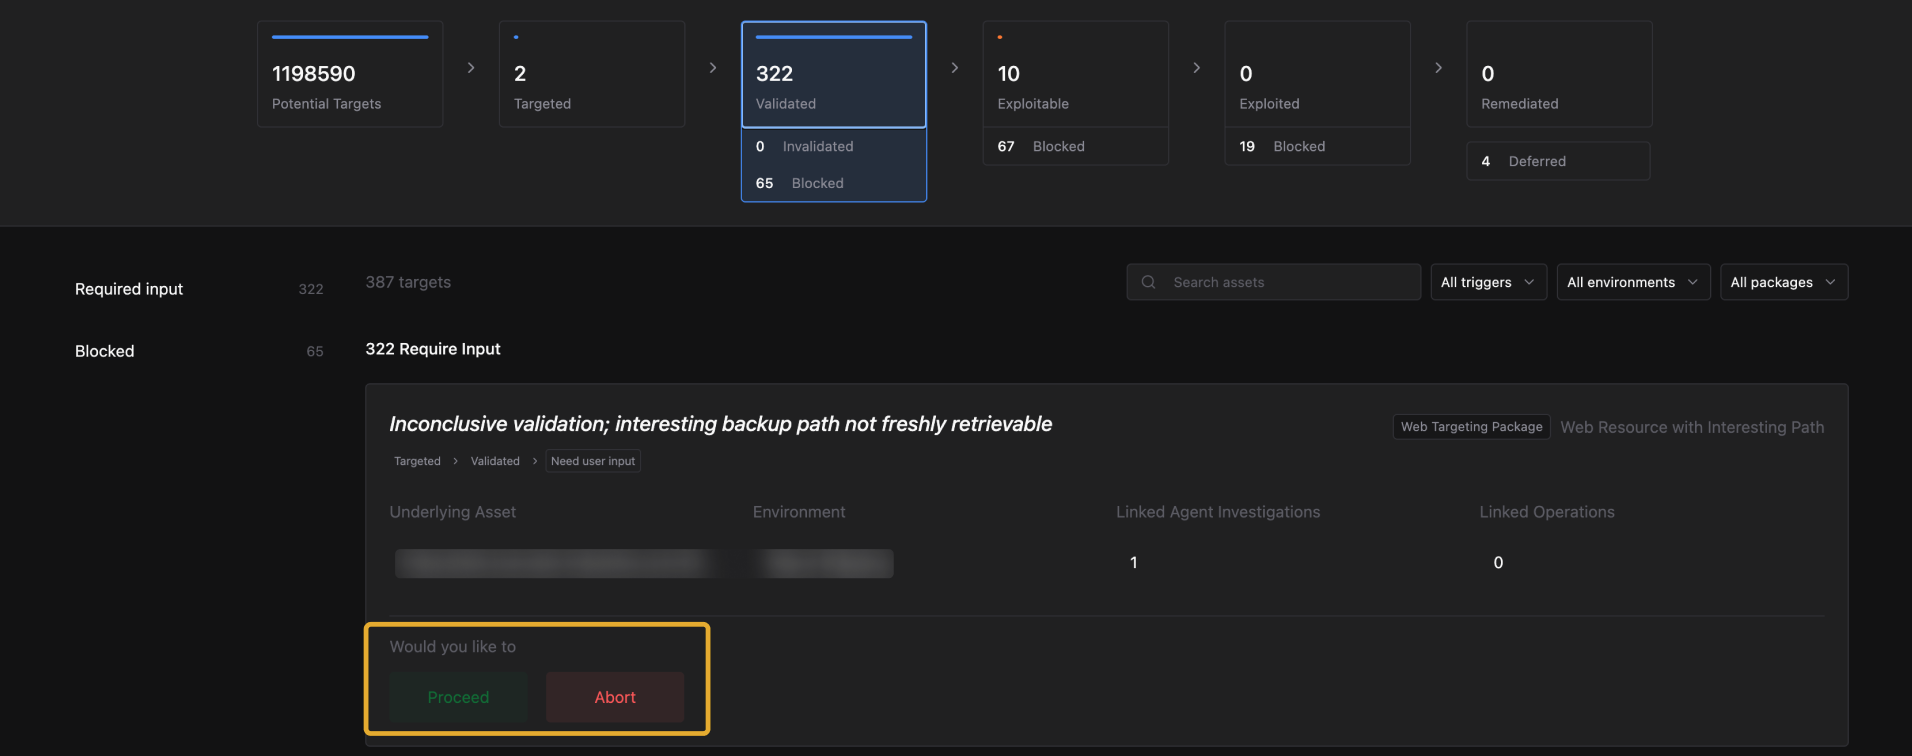Open the All triggers dropdown
The height and width of the screenshot is (756, 1912).
[x=1489, y=282]
